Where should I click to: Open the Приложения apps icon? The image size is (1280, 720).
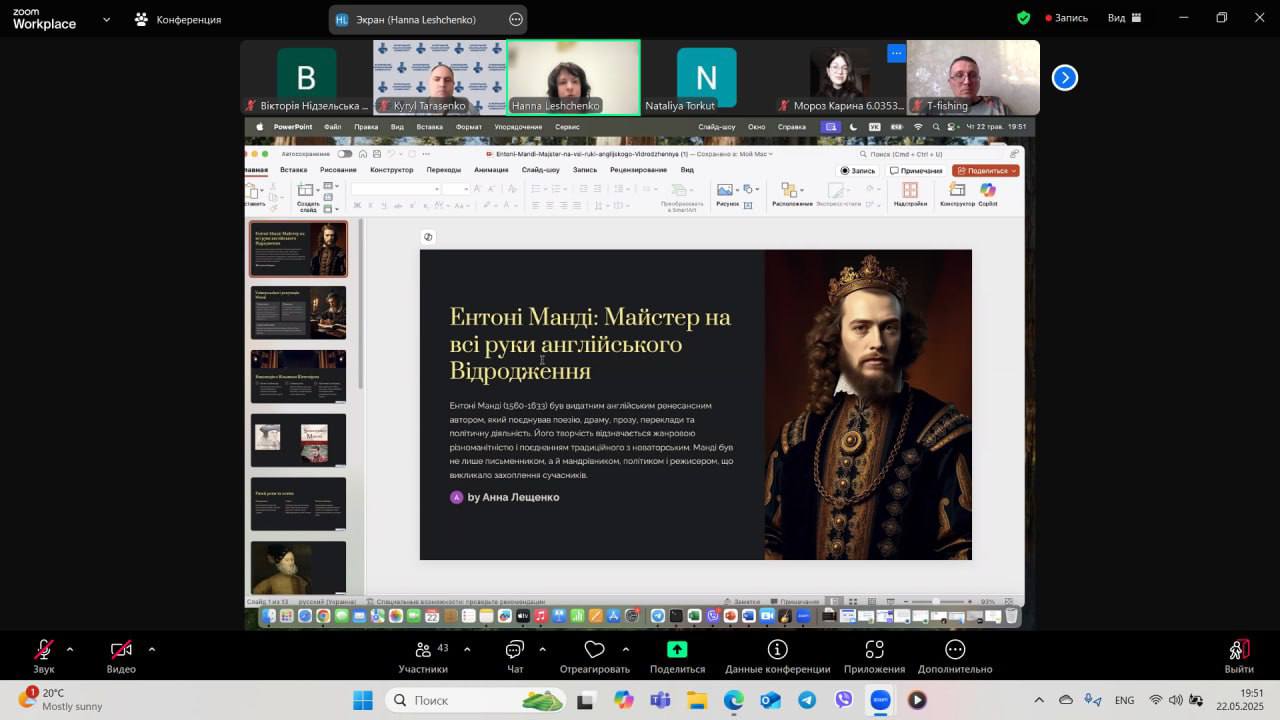[x=874, y=650]
